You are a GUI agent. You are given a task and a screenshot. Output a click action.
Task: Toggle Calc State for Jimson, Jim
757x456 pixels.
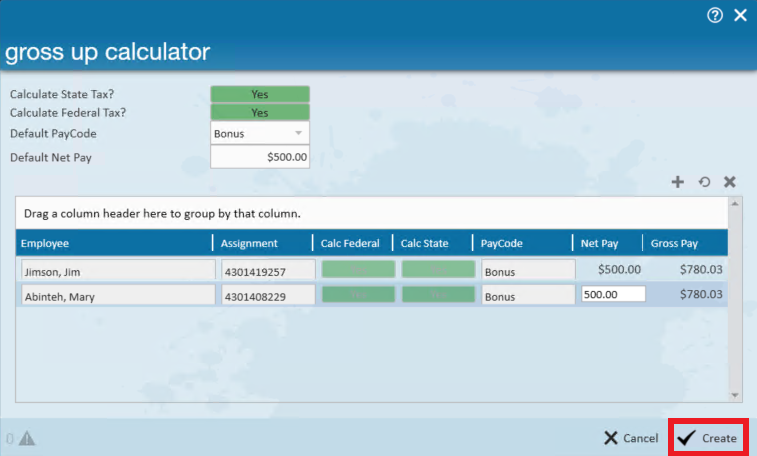click(x=438, y=269)
